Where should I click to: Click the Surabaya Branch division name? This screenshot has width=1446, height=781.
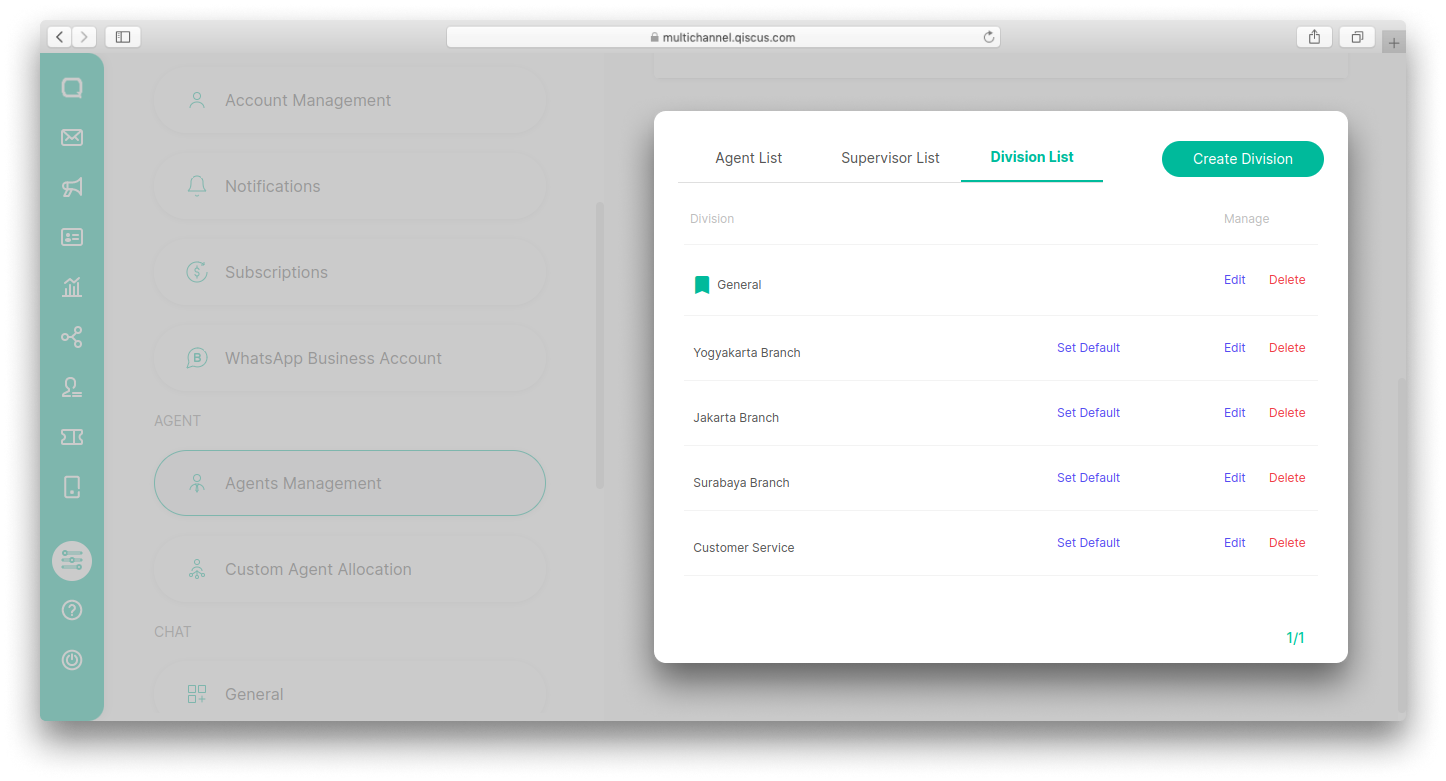(x=741, y=483)
